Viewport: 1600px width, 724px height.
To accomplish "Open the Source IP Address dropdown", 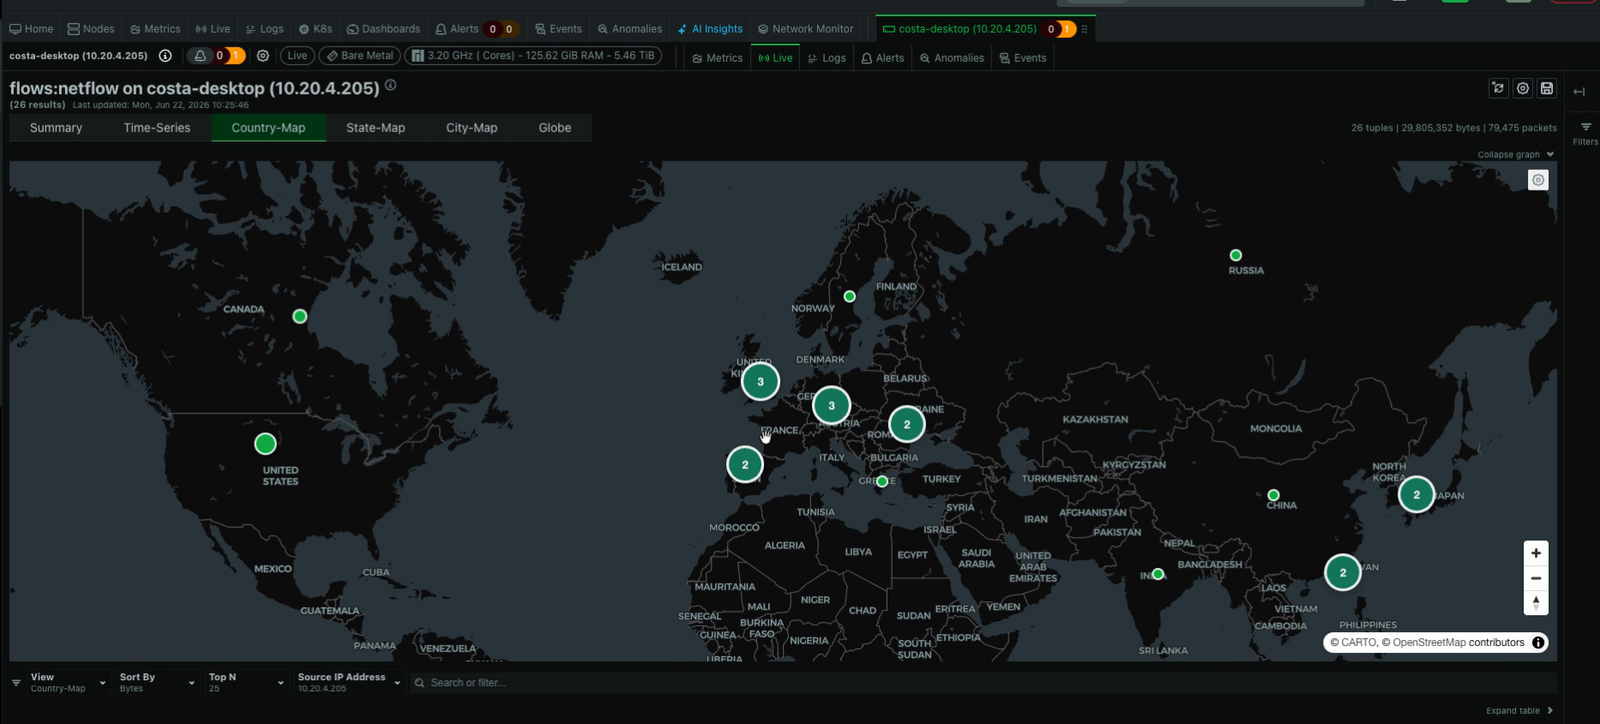I will (x=349, y=682).
